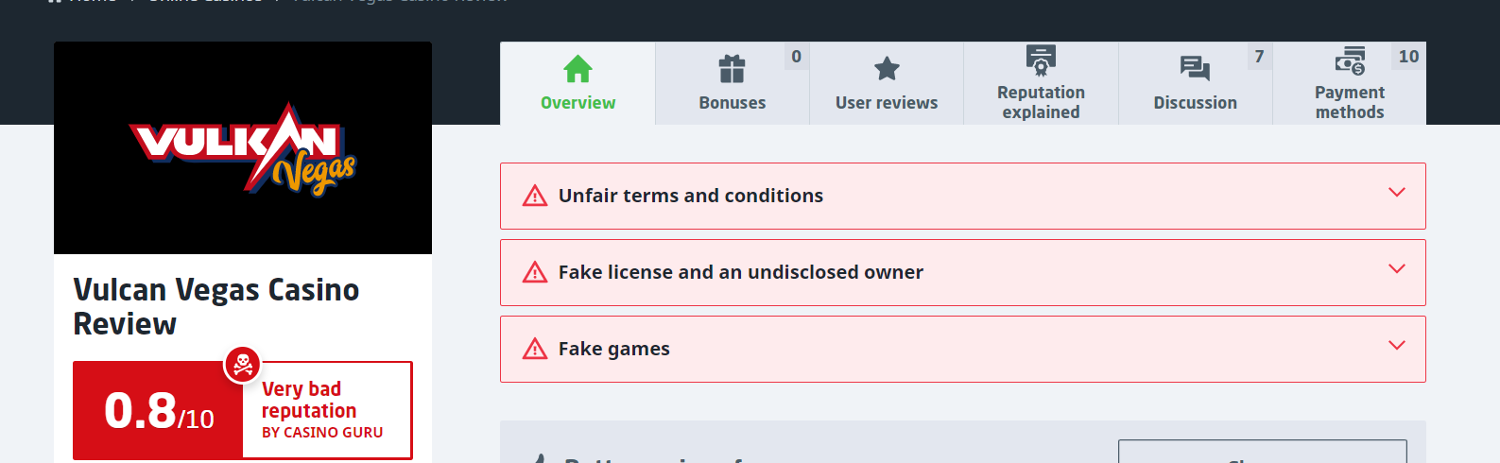Viewport: 1500px width, 463px height.
Task: Click the gift box Bonuses icon
Action: (x=732, y=69)
